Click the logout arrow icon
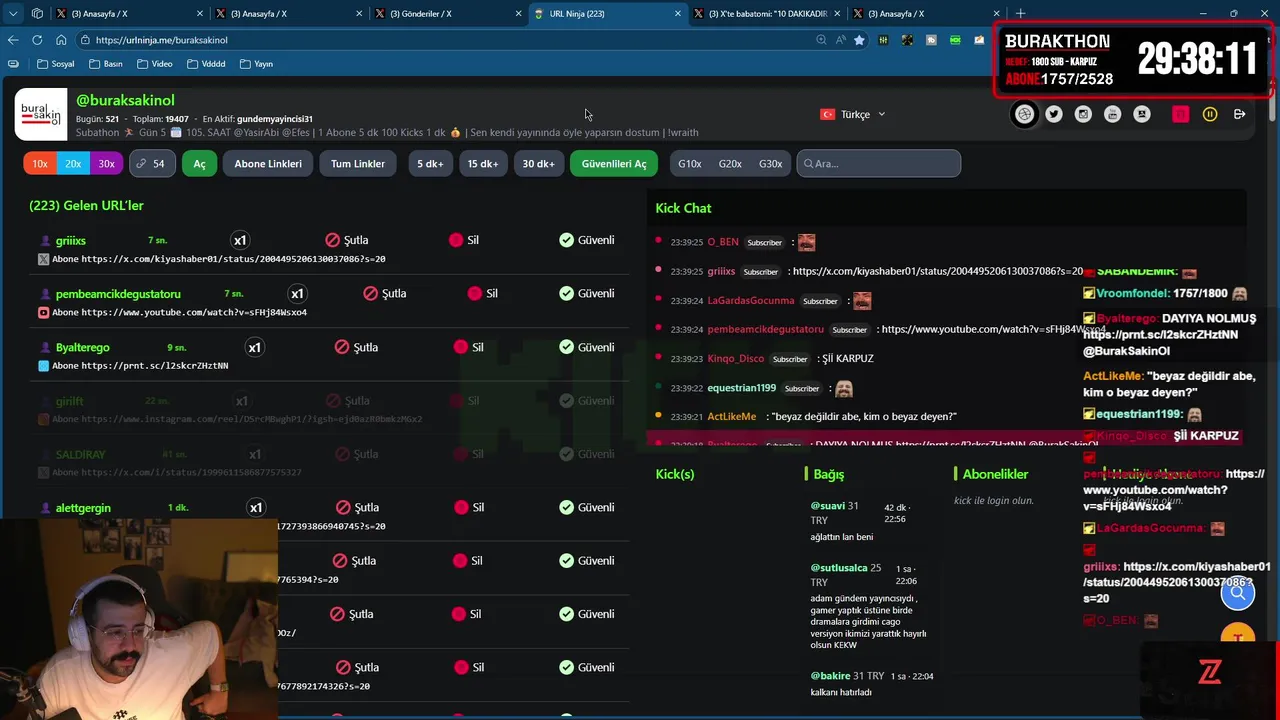The width and height of the screenshot is (1280, 720). click(1239, 114)
